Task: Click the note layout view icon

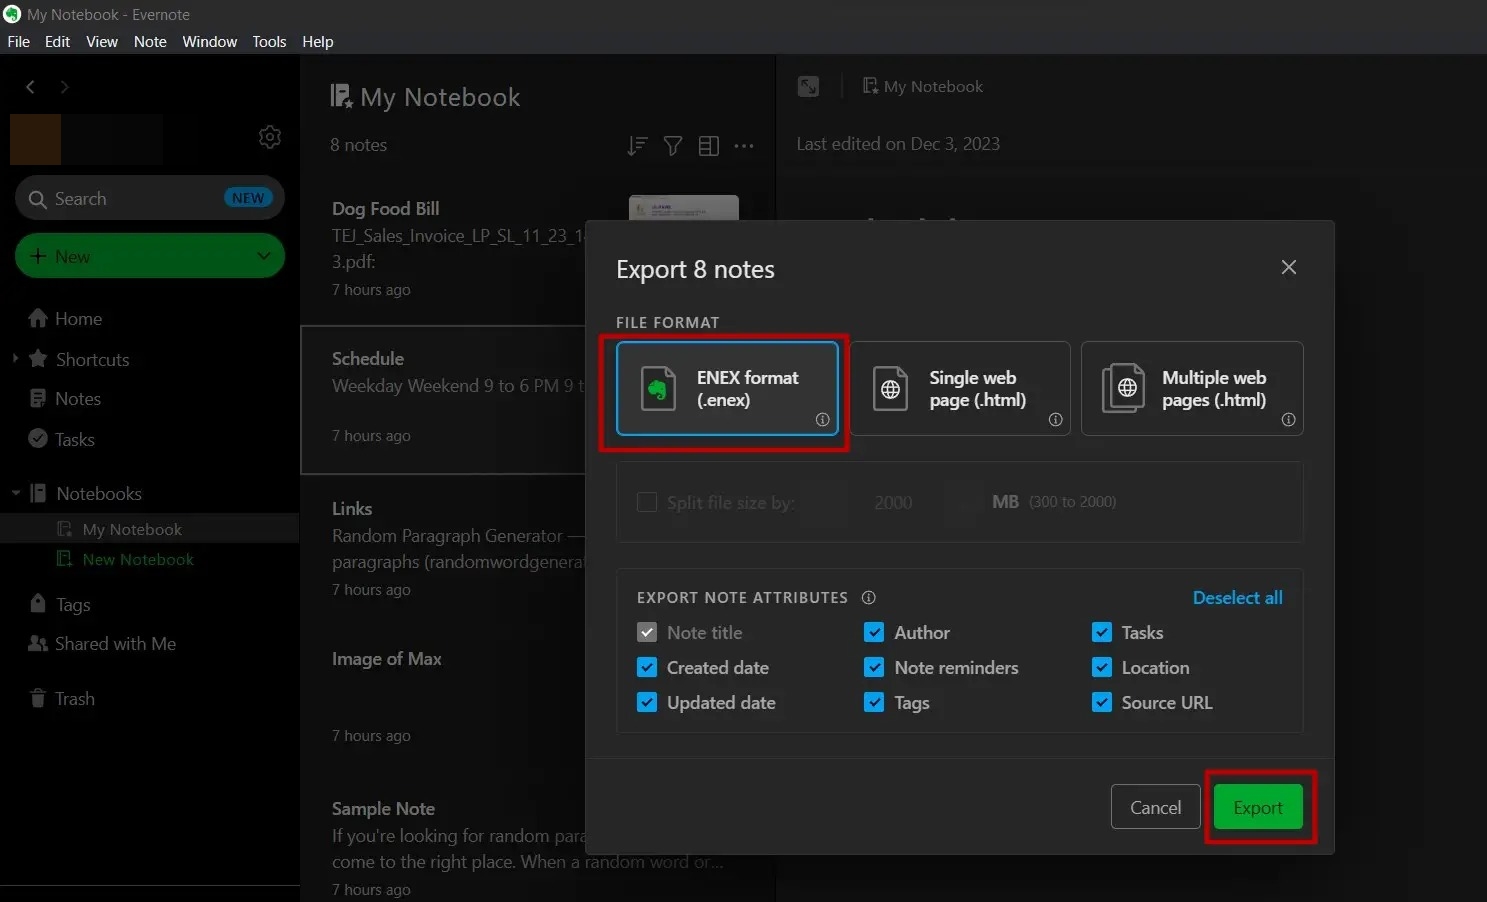Action: tap(709, 146)
